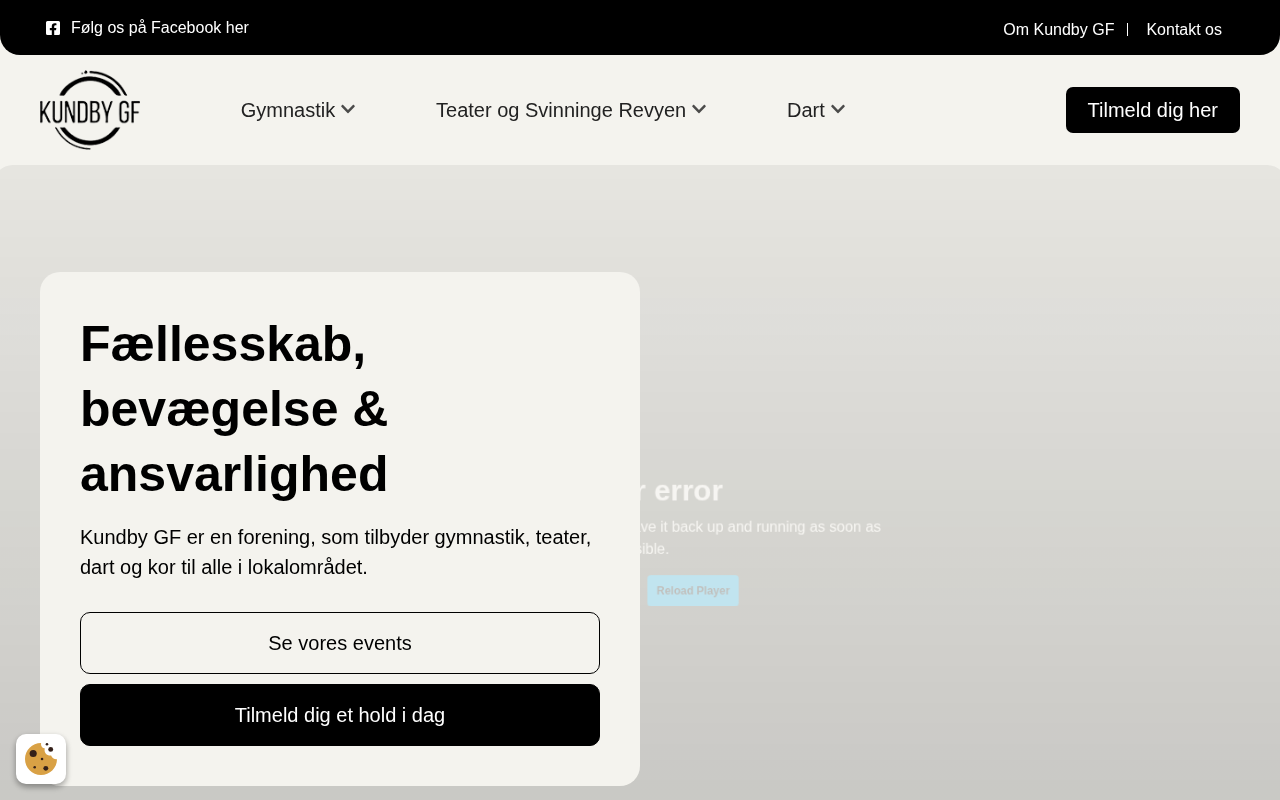Expand the chevron next to Dart
The image size is (1280, 800).
pos(838,109)
